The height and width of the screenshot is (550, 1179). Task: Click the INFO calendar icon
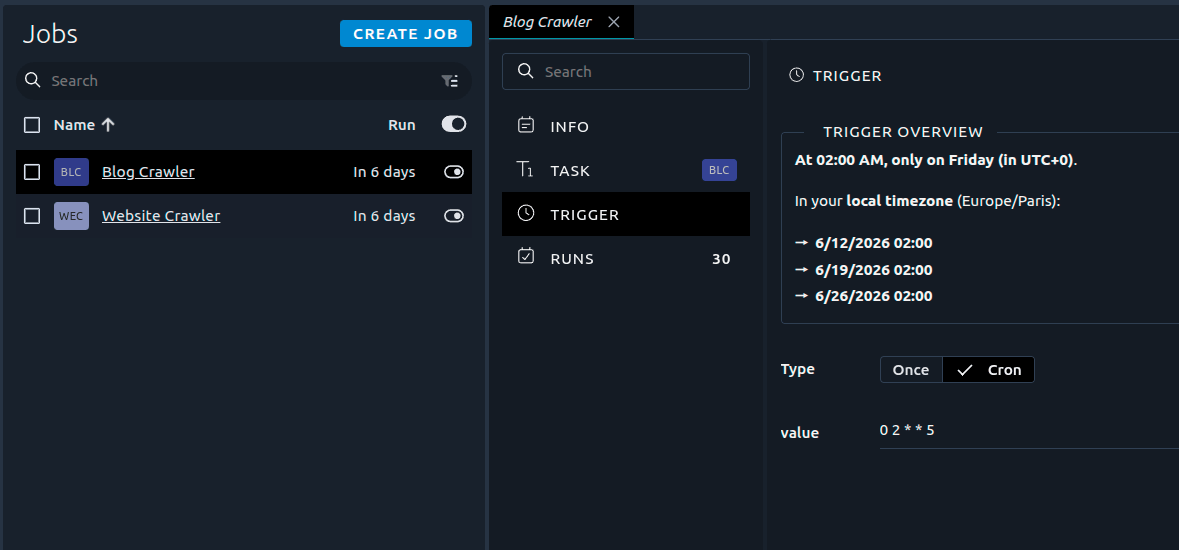coord(526,126)
